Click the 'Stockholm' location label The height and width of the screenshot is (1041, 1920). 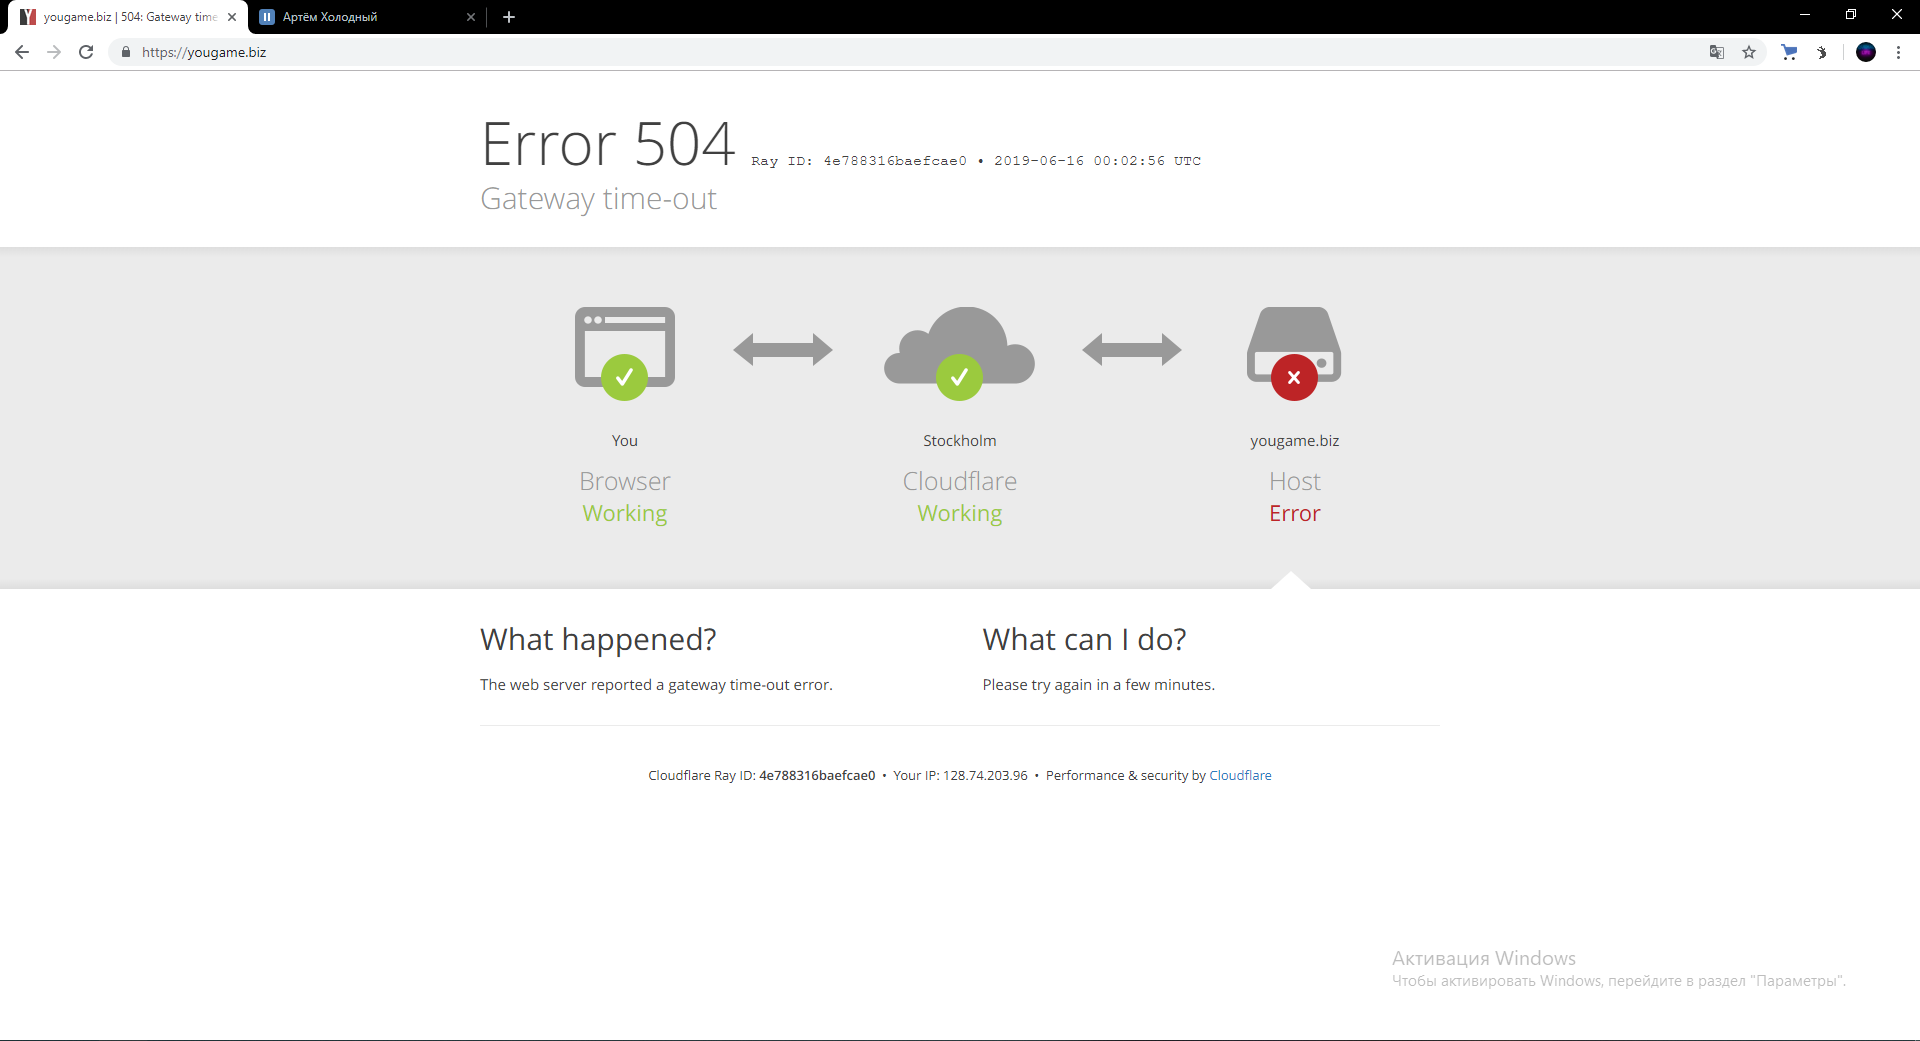pyautogui.click(x=959, y=441)
